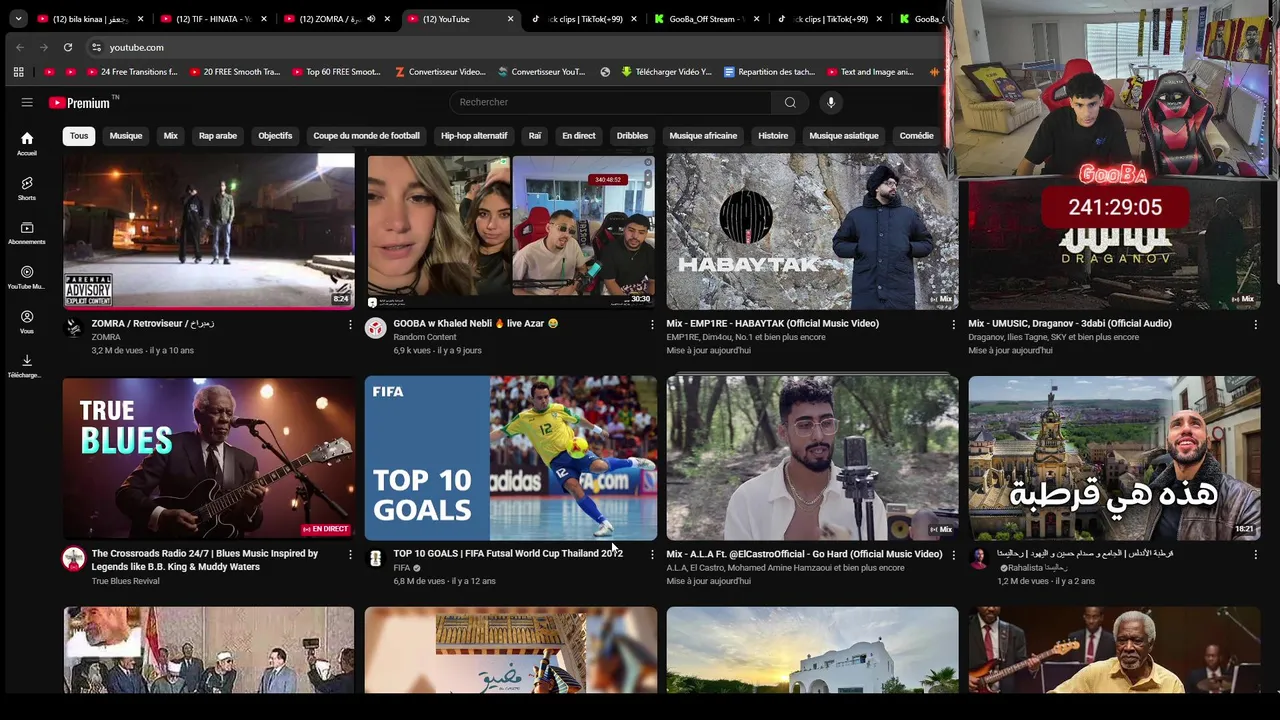This screenshot has width=1280, height=720.
Task: Start voice search with microphone icon
Action: 830,102
